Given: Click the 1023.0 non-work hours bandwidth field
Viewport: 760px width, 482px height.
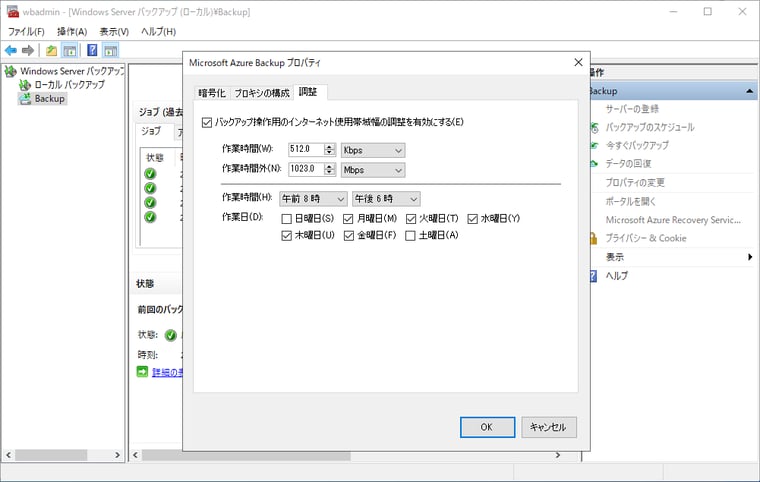Looking at the screenshot, I should click(306, 169).
